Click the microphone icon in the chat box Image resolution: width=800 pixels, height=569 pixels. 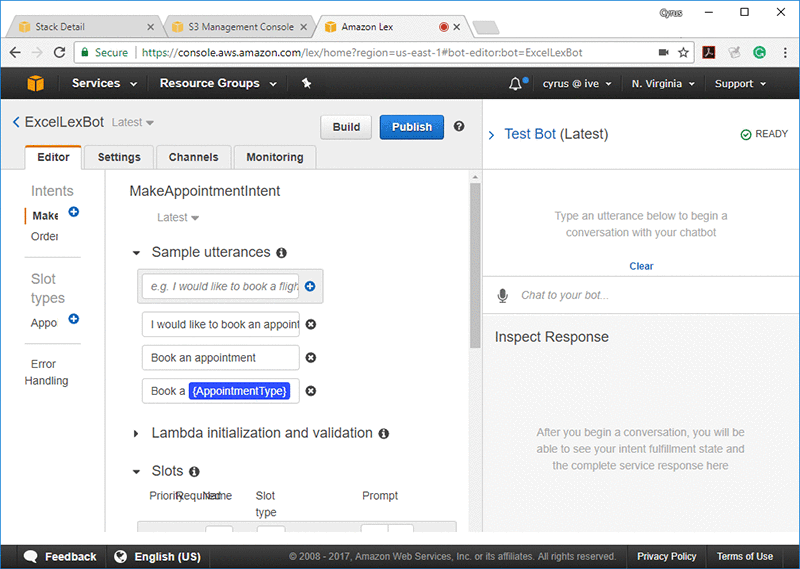coord(503,295)
